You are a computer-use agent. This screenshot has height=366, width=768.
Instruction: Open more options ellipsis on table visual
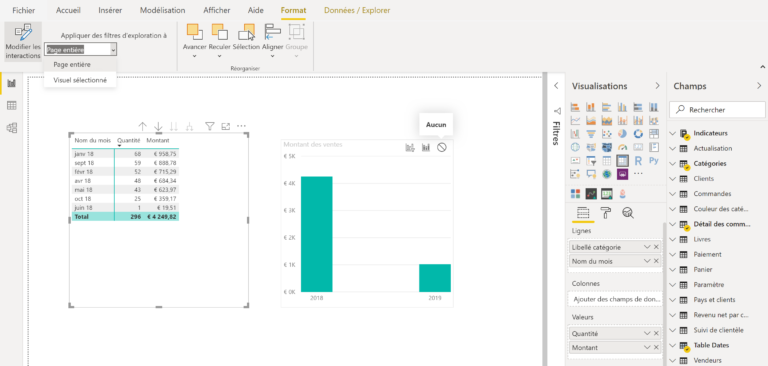point(241,126)
